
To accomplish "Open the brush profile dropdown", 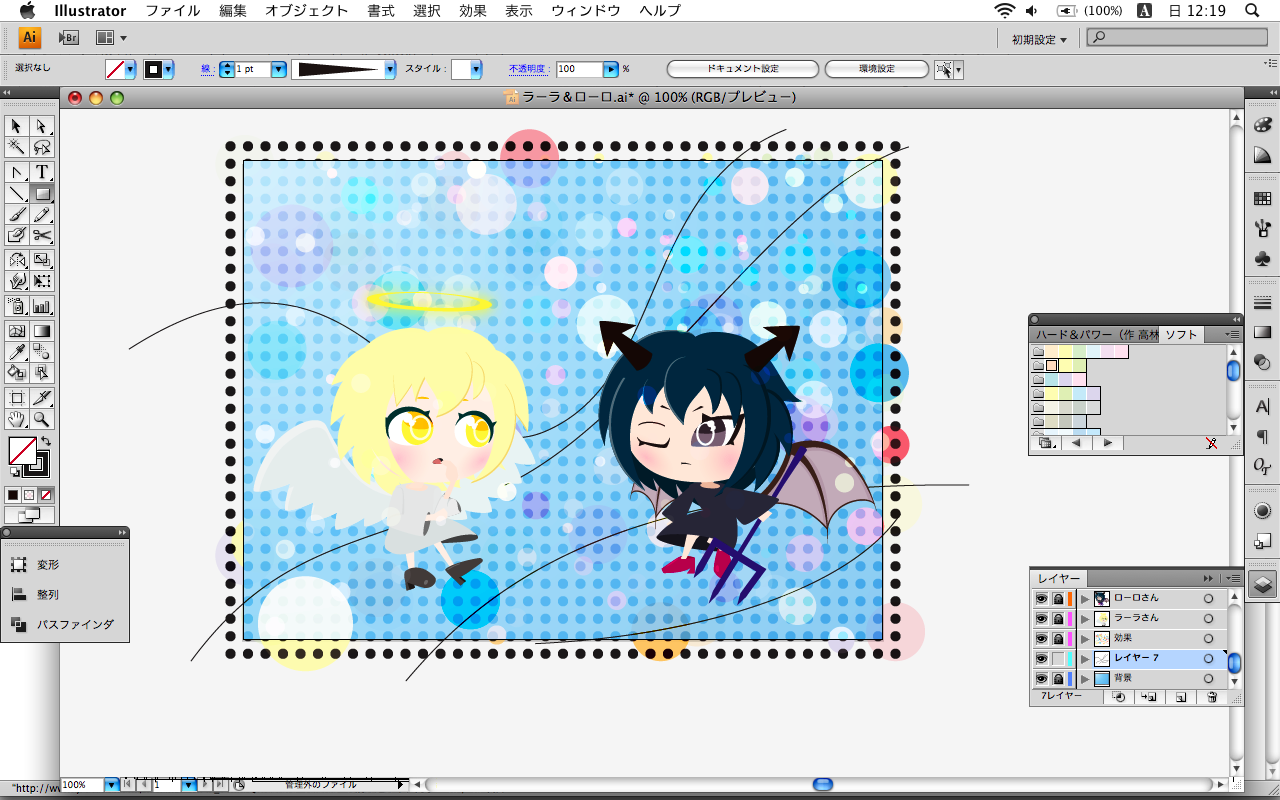I will tap(390, 69).
